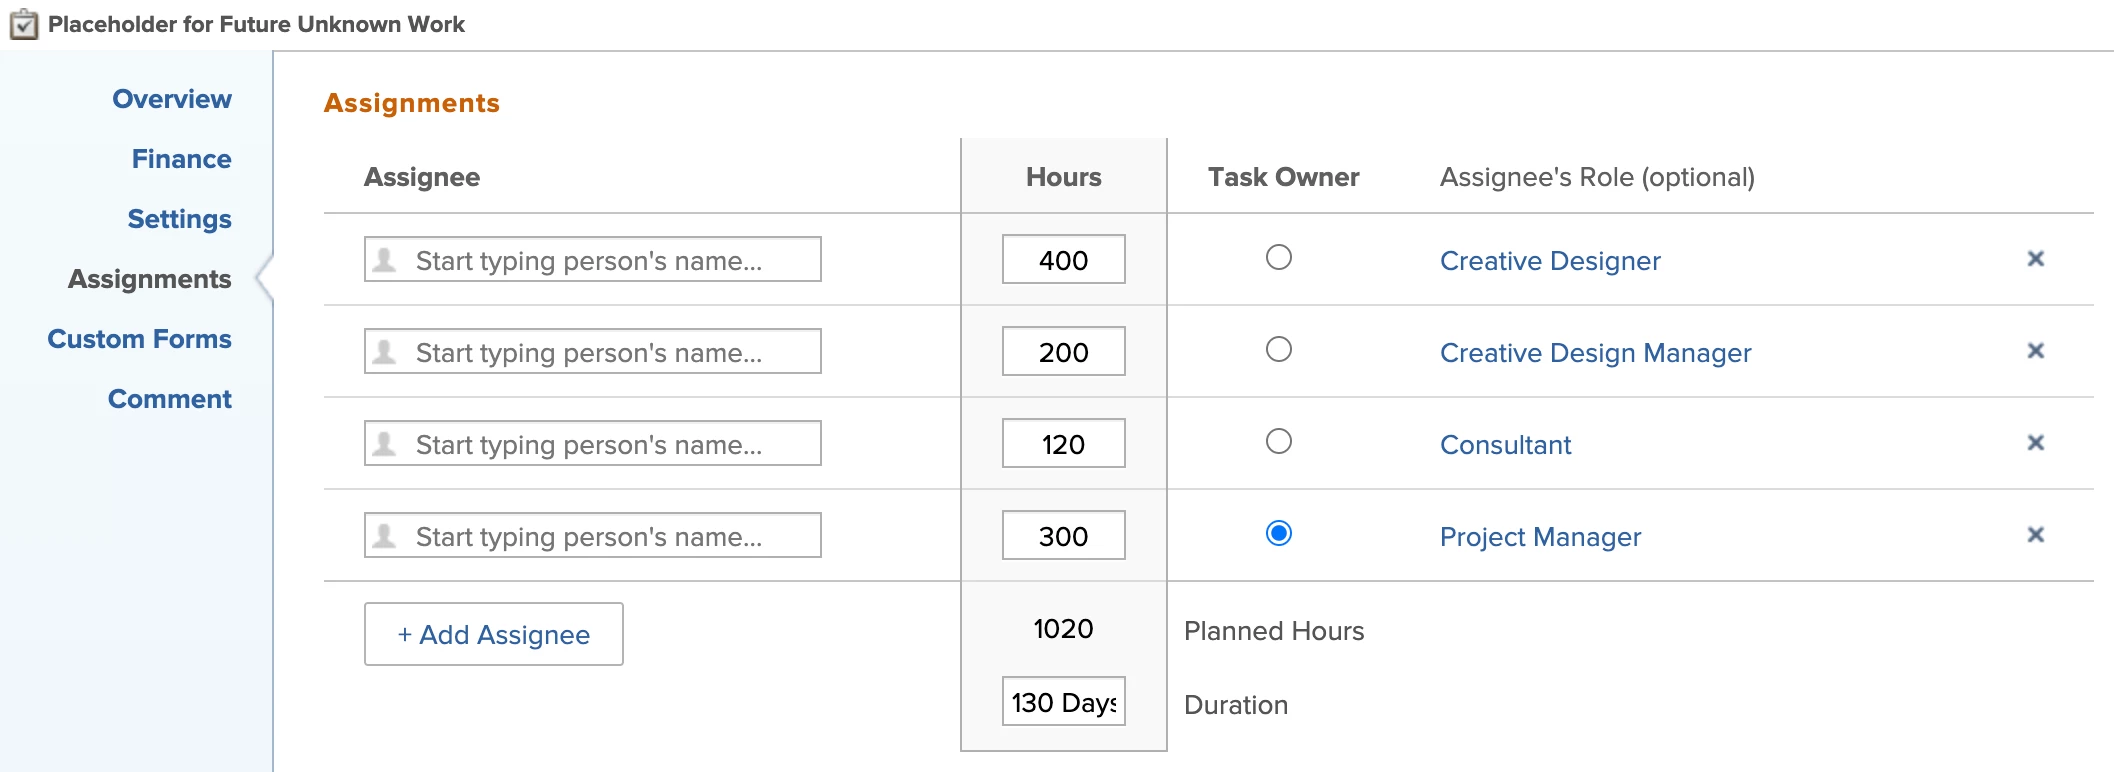Switch to Custom Forms section
The width and height of the screenshot is (2114, 772).
point(139,339)
